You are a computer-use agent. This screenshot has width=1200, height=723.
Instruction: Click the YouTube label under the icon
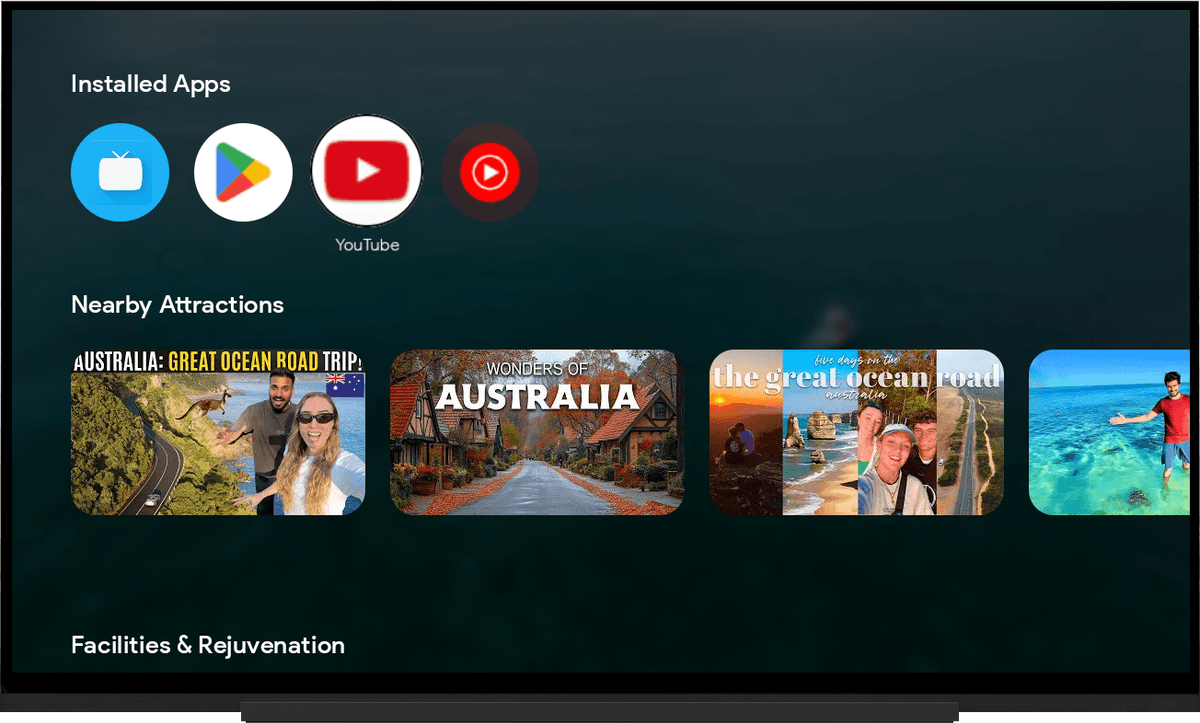click(x=367, y=245)
